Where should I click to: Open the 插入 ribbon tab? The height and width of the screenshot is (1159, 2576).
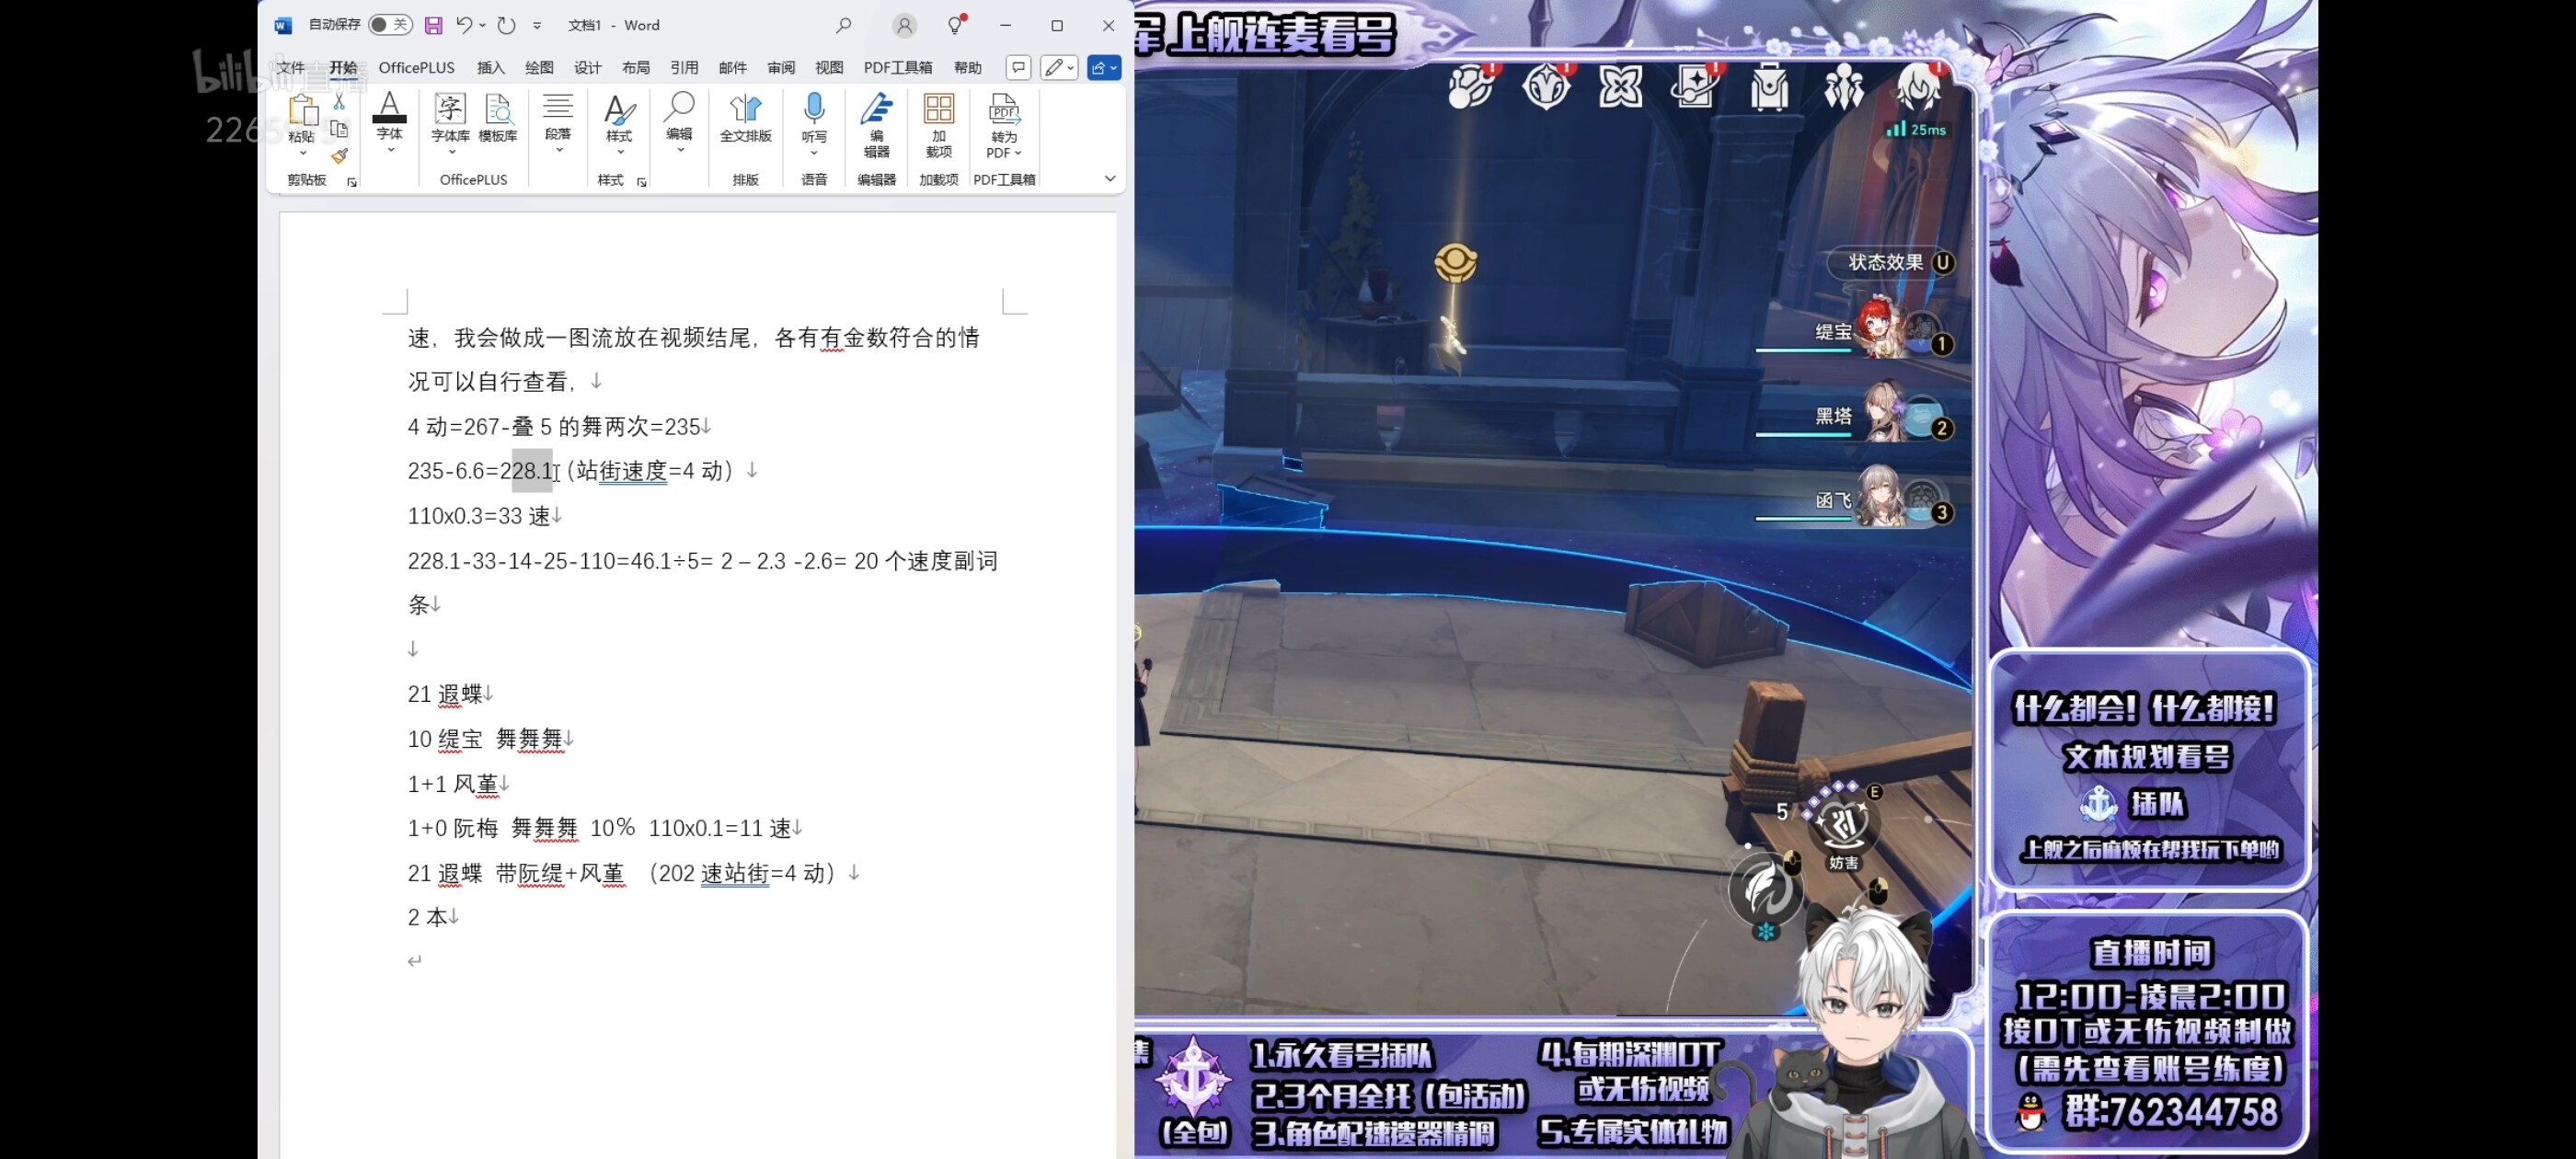point(491,67)
